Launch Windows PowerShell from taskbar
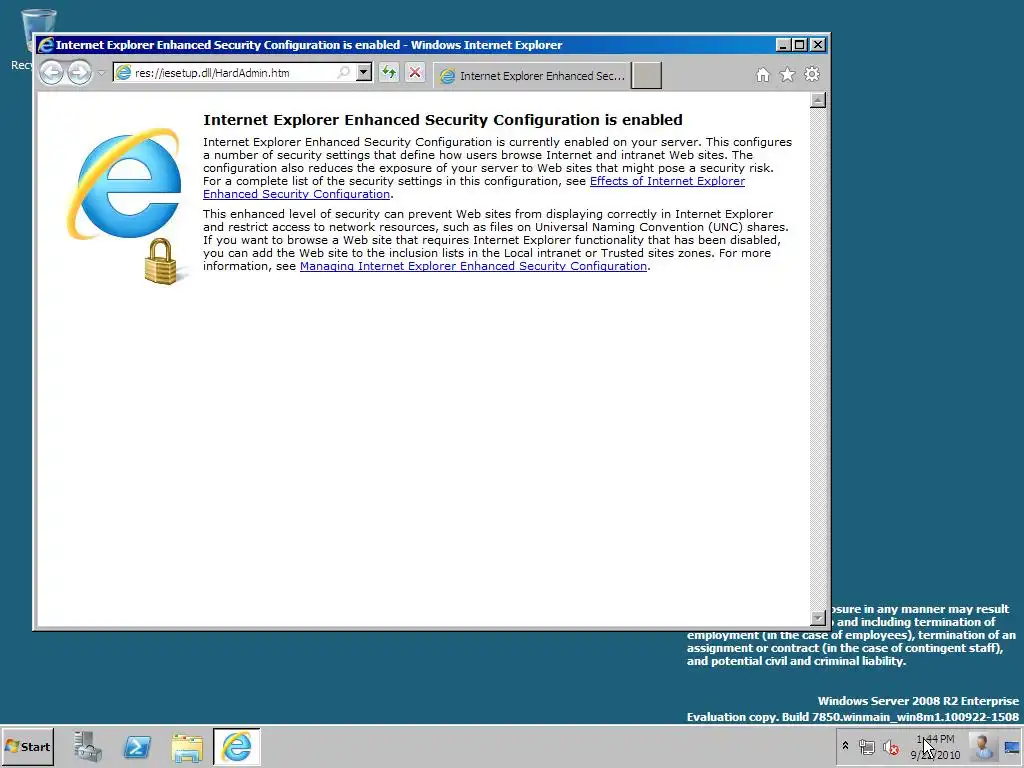The height and width of the screenshot is (768, 1024). 137,746
